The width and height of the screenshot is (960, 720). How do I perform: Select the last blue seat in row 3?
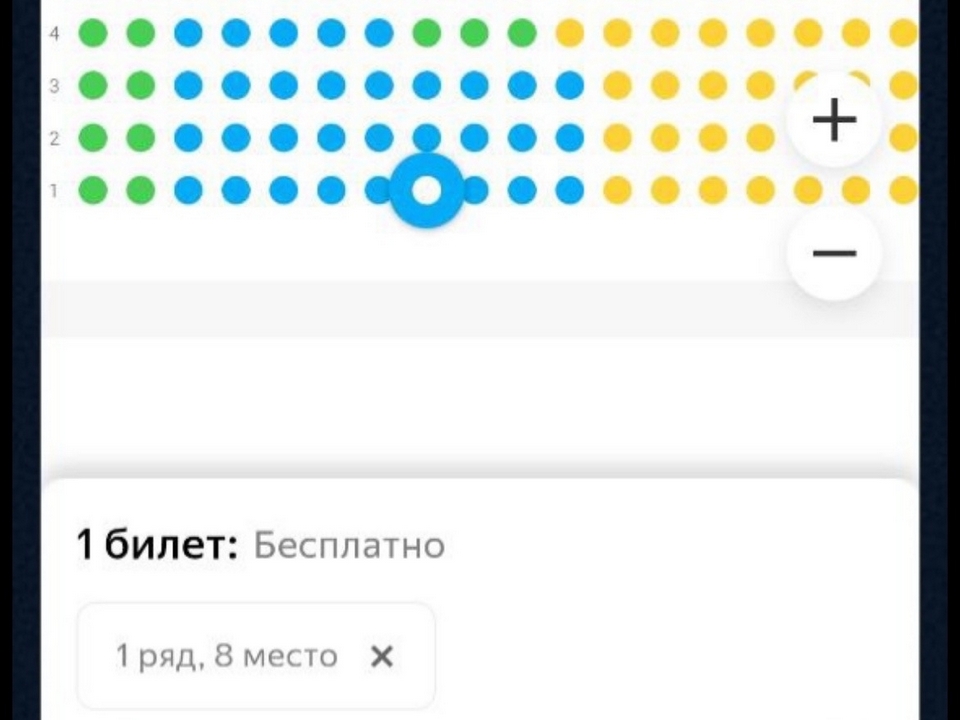tap(569, 85)
